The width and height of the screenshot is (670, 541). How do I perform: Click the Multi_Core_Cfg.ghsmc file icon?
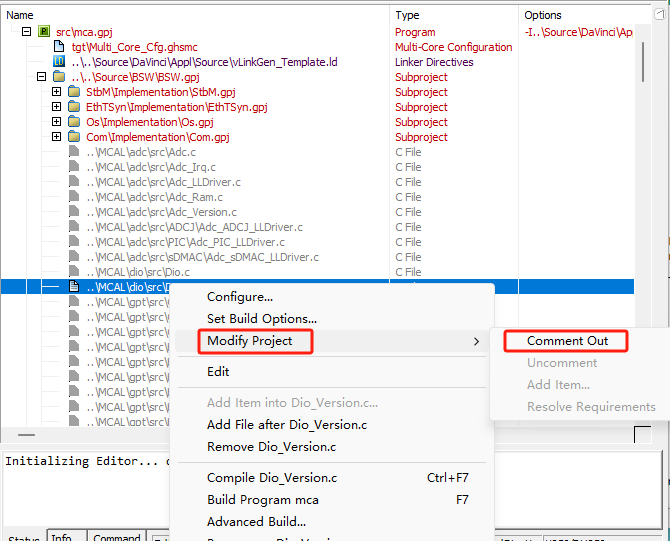click(59, 47)
